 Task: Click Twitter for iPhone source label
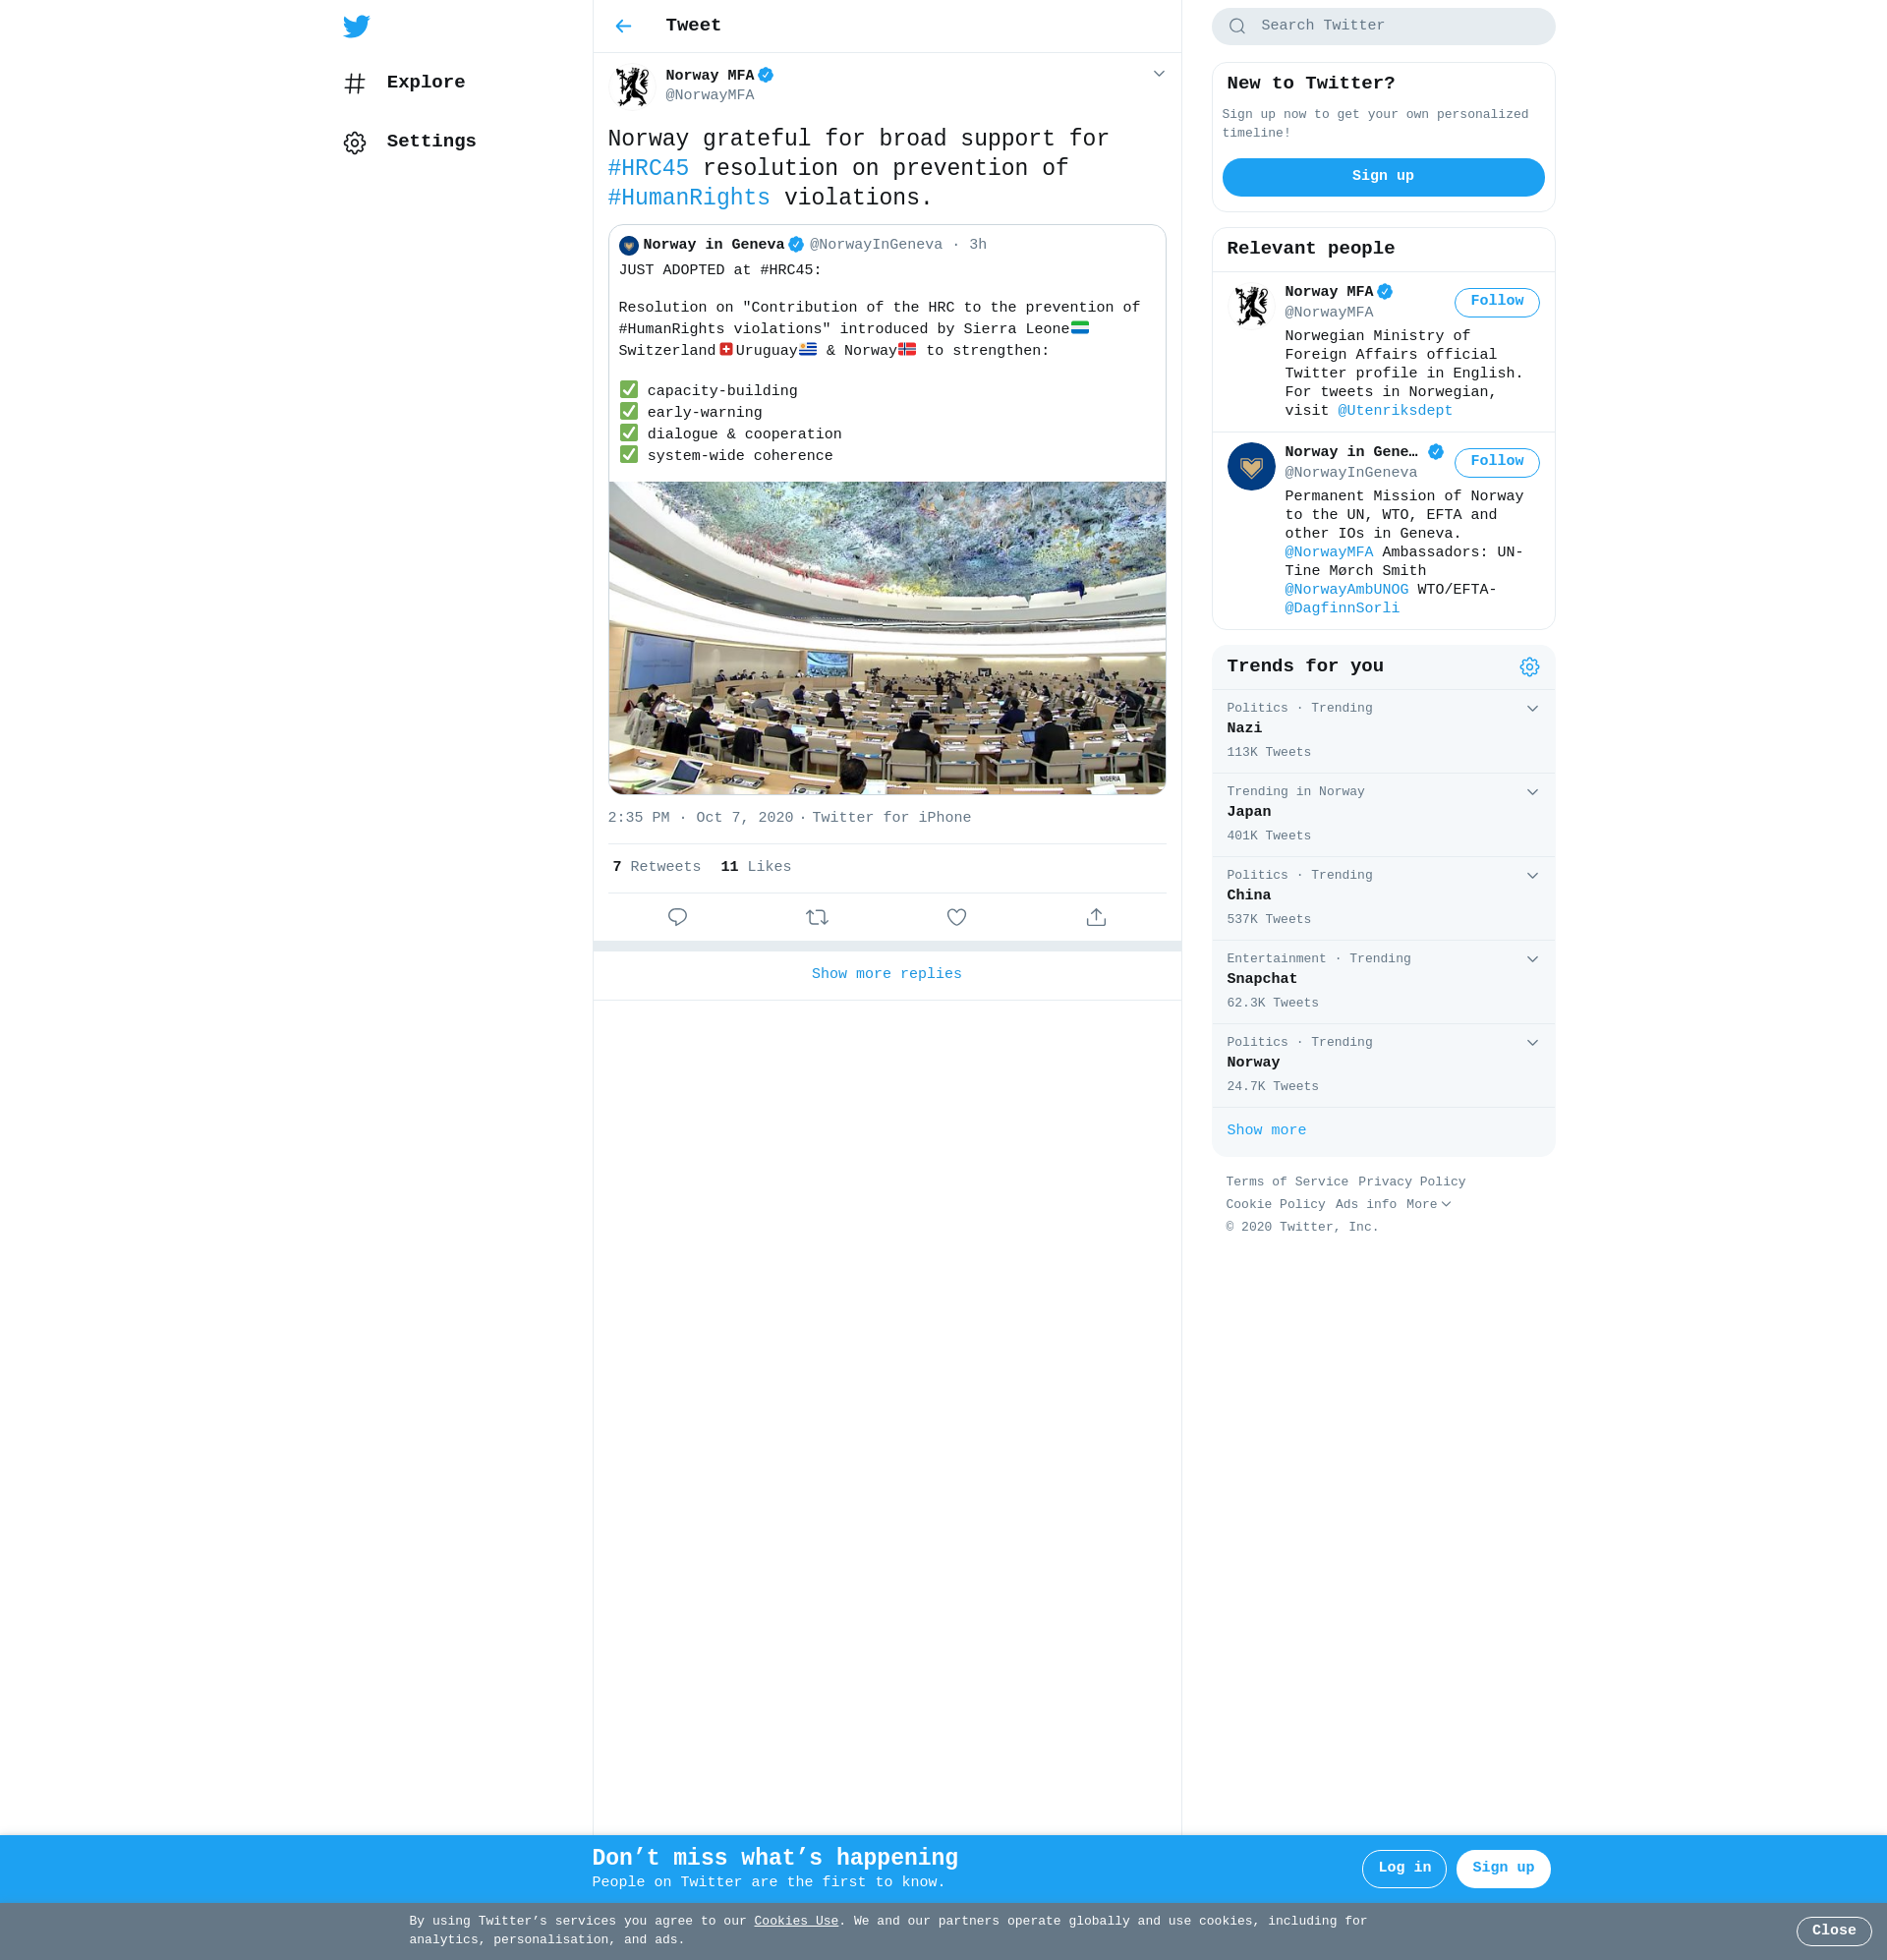pos(891,818)
